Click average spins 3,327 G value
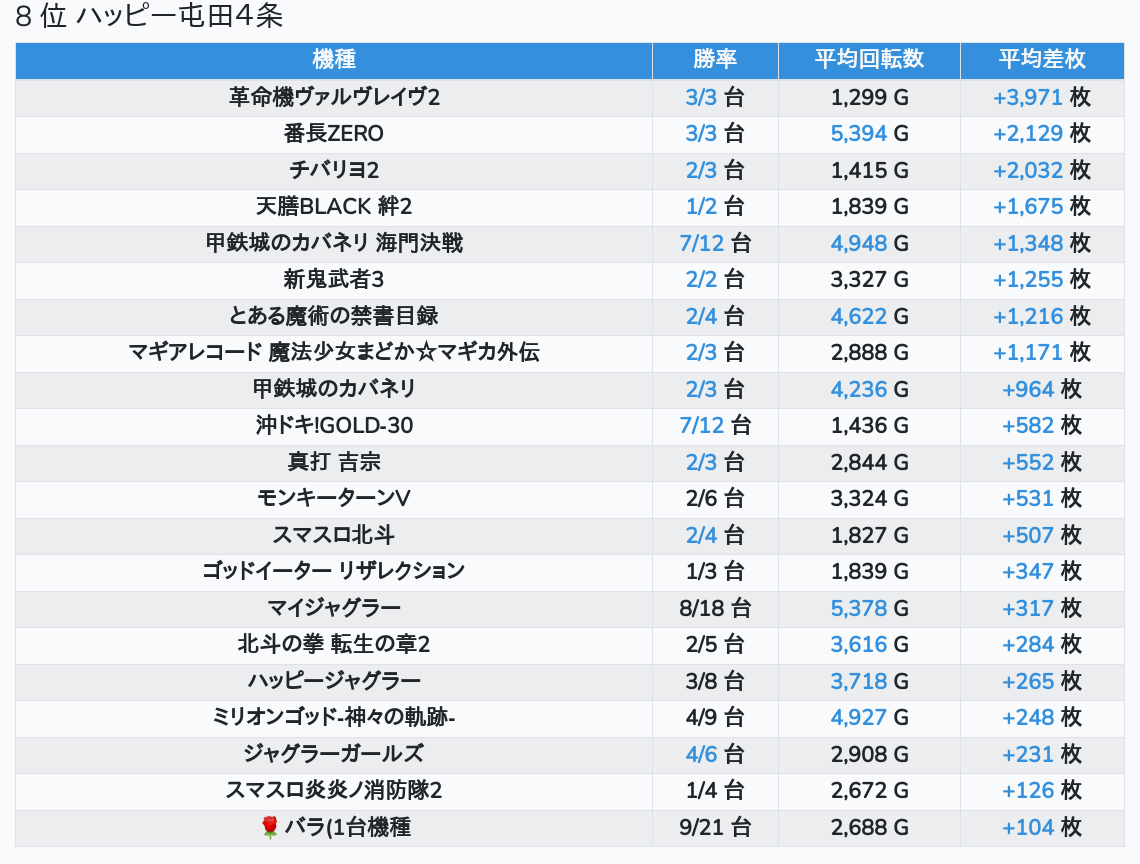Viewport: 1140px width, 864px height. coord(870,279)
